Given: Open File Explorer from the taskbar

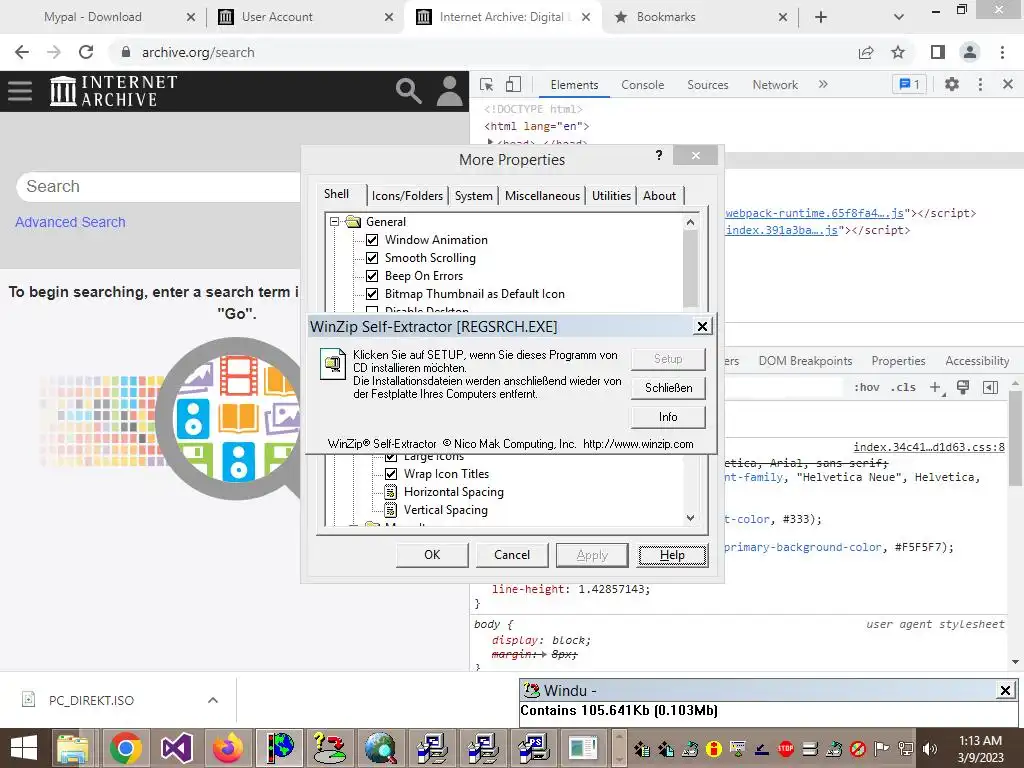Looking at the screenshot, I should 73,748.
